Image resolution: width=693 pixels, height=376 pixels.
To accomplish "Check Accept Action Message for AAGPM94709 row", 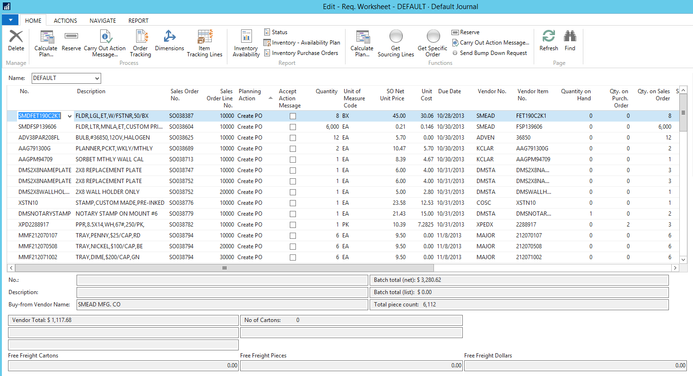I will pyautogui.click(x=293, y=160).
